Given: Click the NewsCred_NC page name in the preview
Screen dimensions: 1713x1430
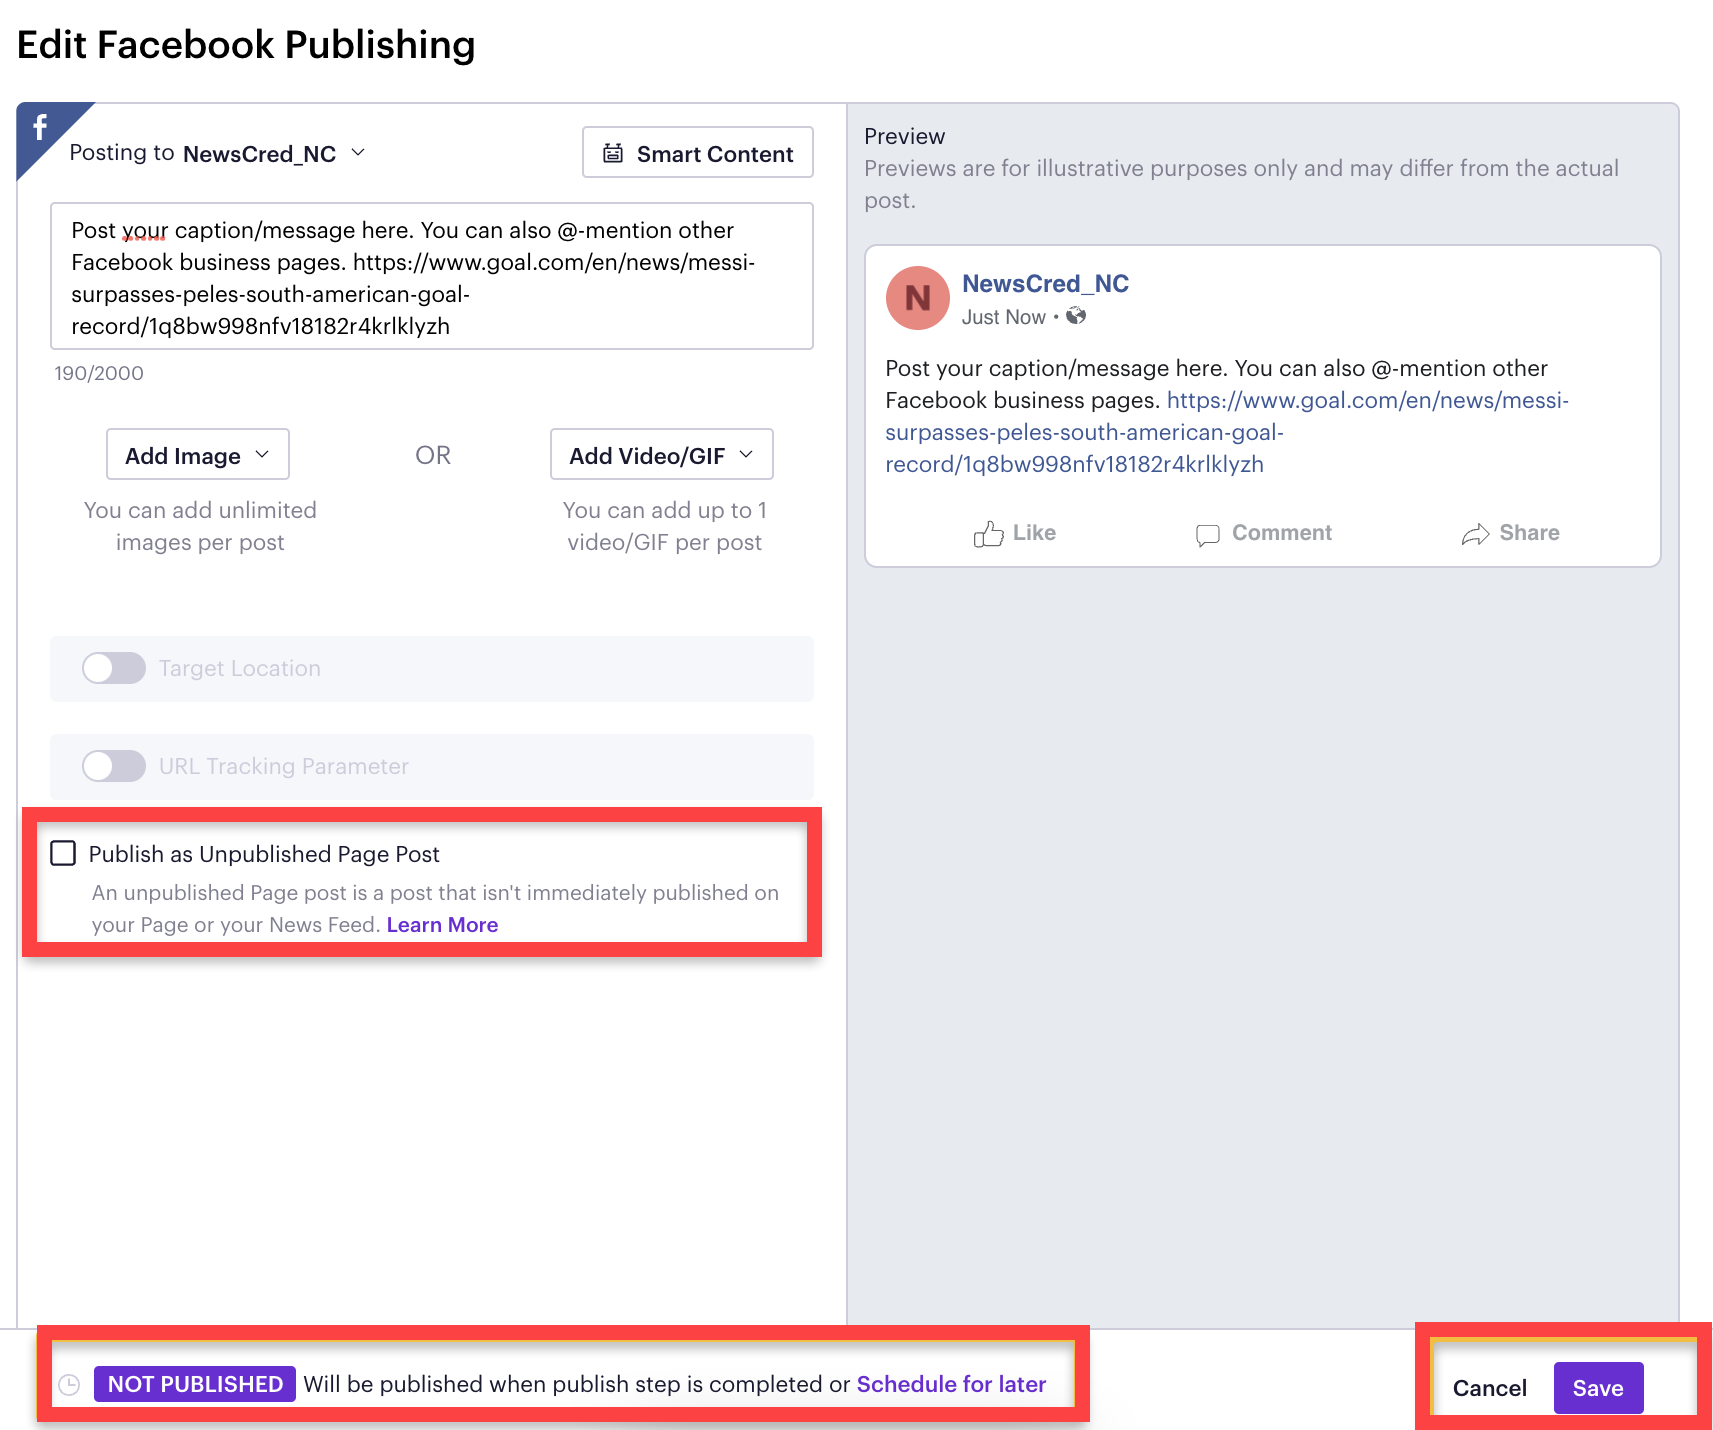Looking at the screenshot, I should coord(1045,284).
